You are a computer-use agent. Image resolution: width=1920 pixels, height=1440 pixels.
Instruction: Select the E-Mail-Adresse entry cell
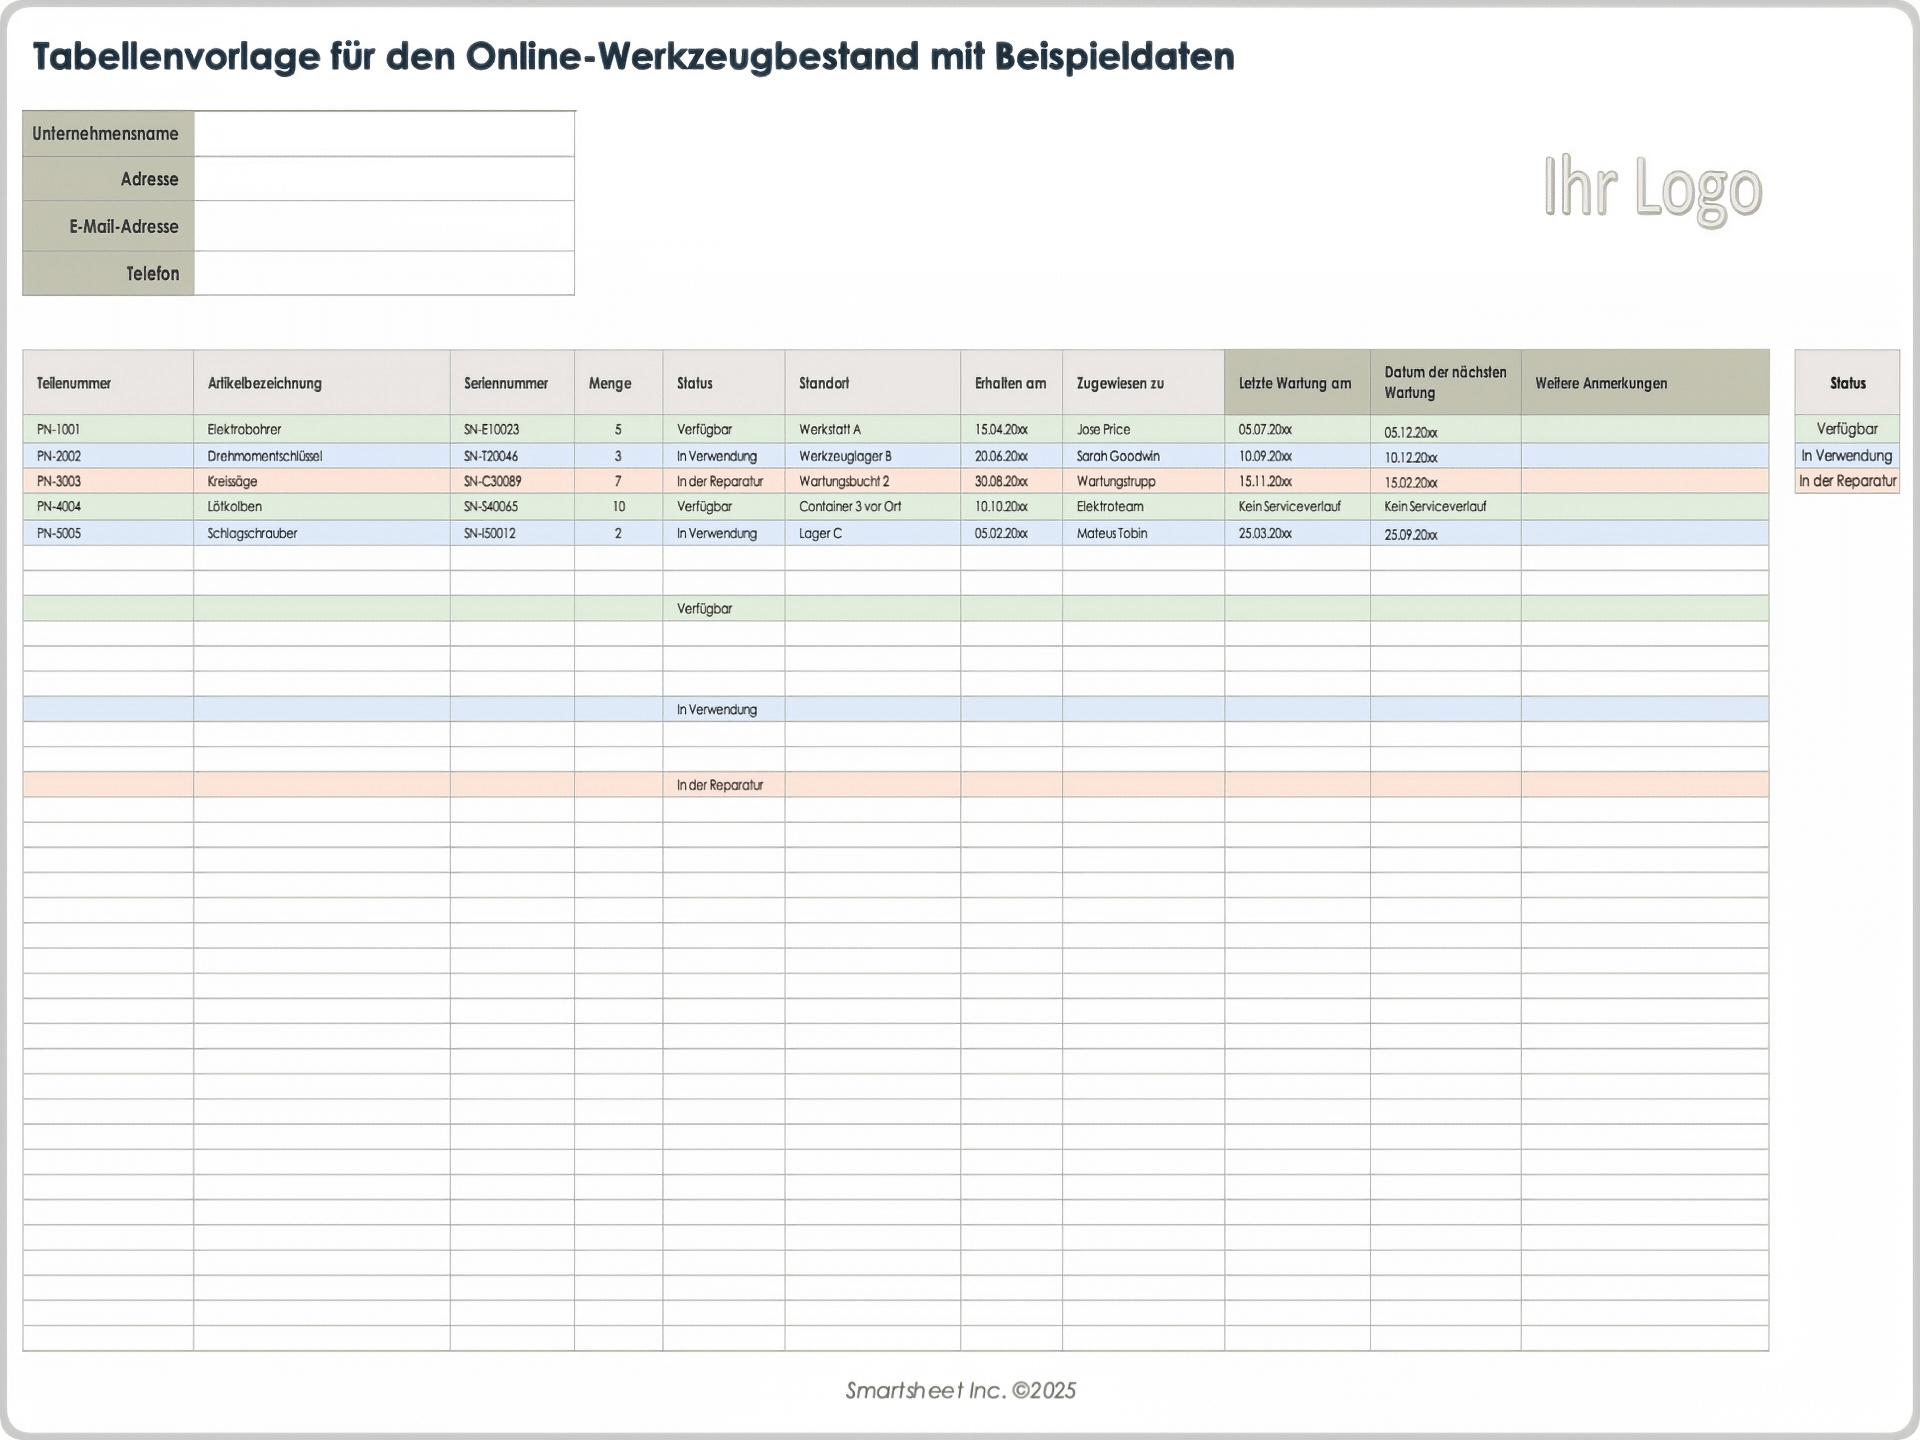click(x=384, y=226)
